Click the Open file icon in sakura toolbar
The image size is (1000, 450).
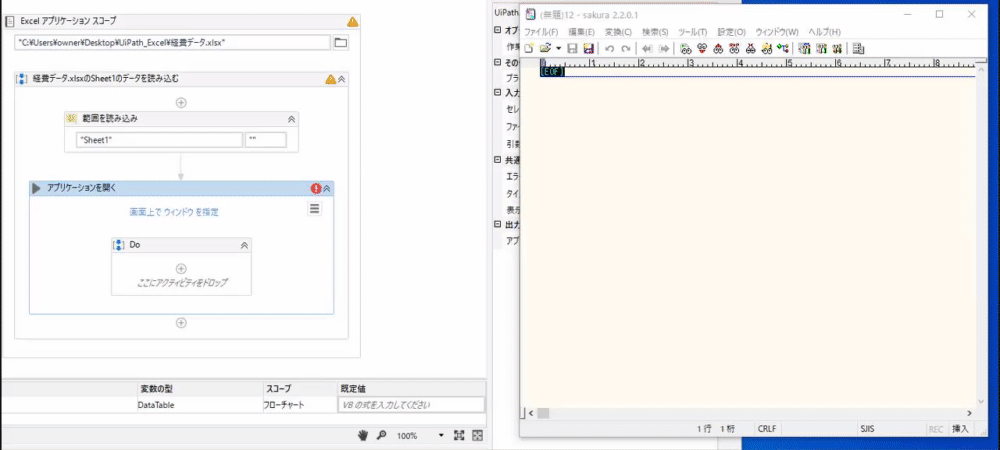pyautogui.click(x=545, y=48)
